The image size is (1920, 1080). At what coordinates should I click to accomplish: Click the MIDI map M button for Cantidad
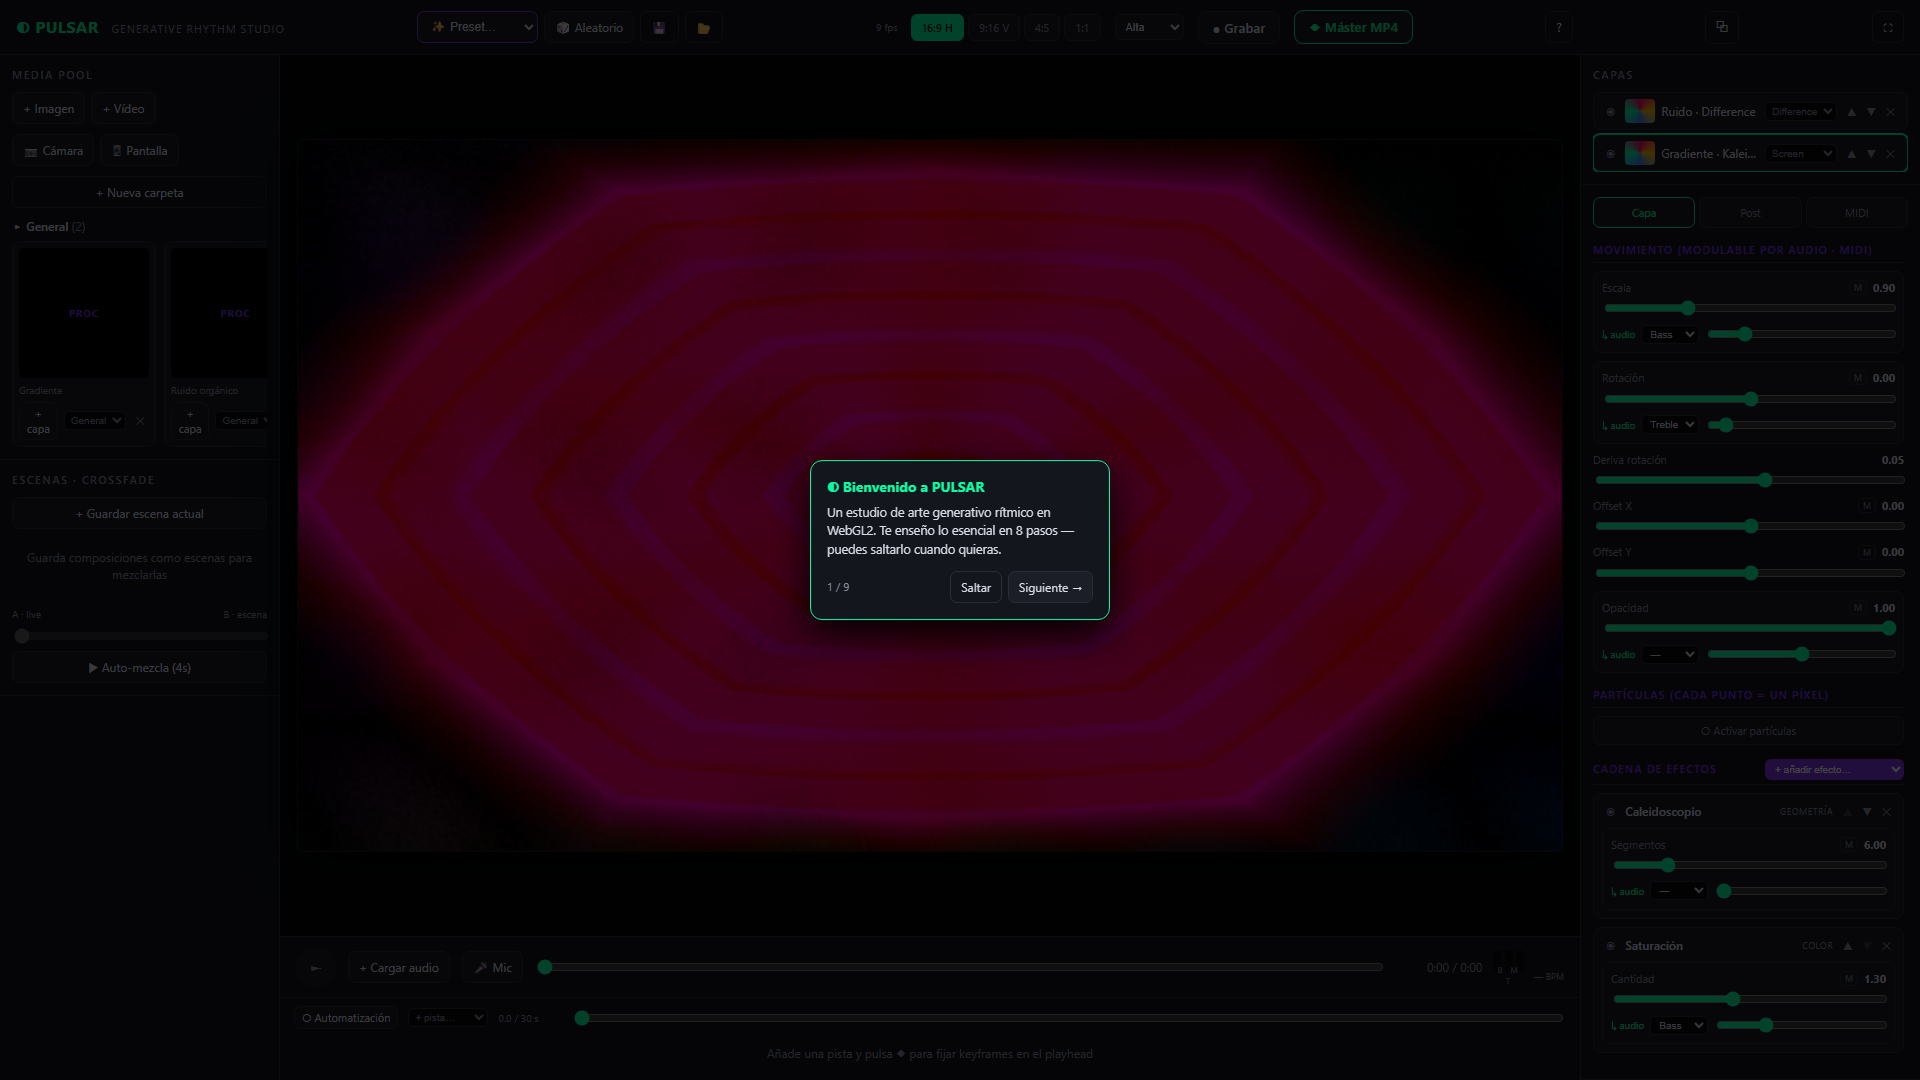[x=1849, y=979]
